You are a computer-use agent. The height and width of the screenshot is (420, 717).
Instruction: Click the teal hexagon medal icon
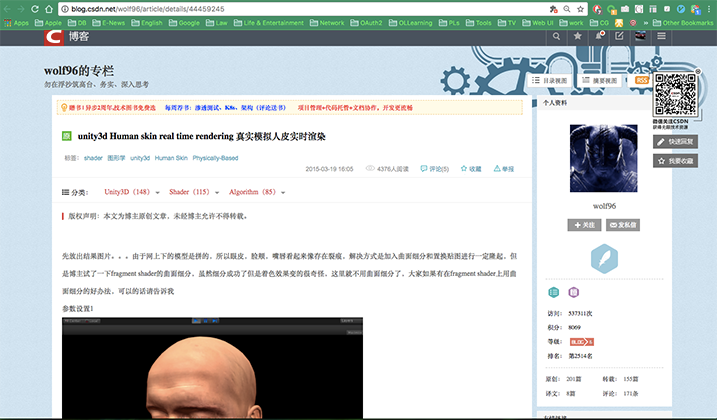(553, 292)
